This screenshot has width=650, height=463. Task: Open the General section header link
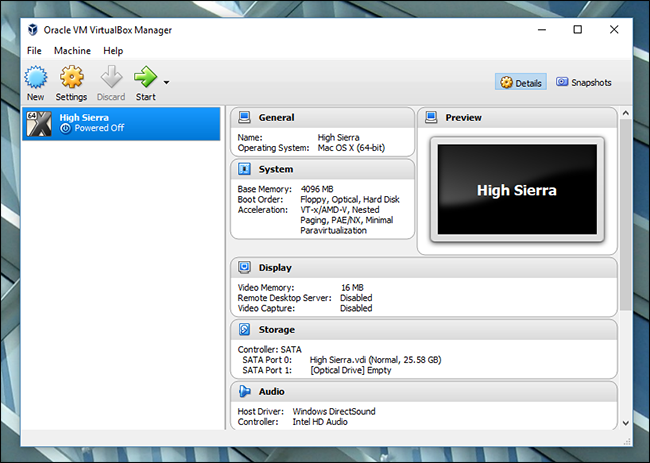pos(276,118)
